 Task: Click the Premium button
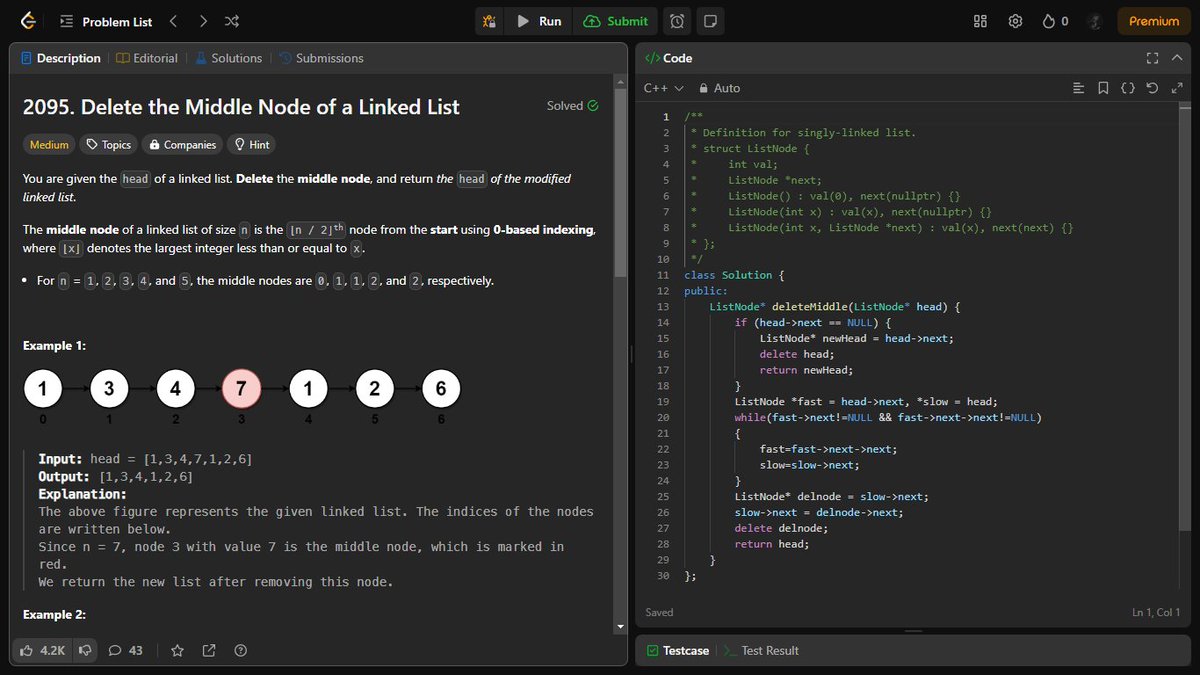[1154, 21]
